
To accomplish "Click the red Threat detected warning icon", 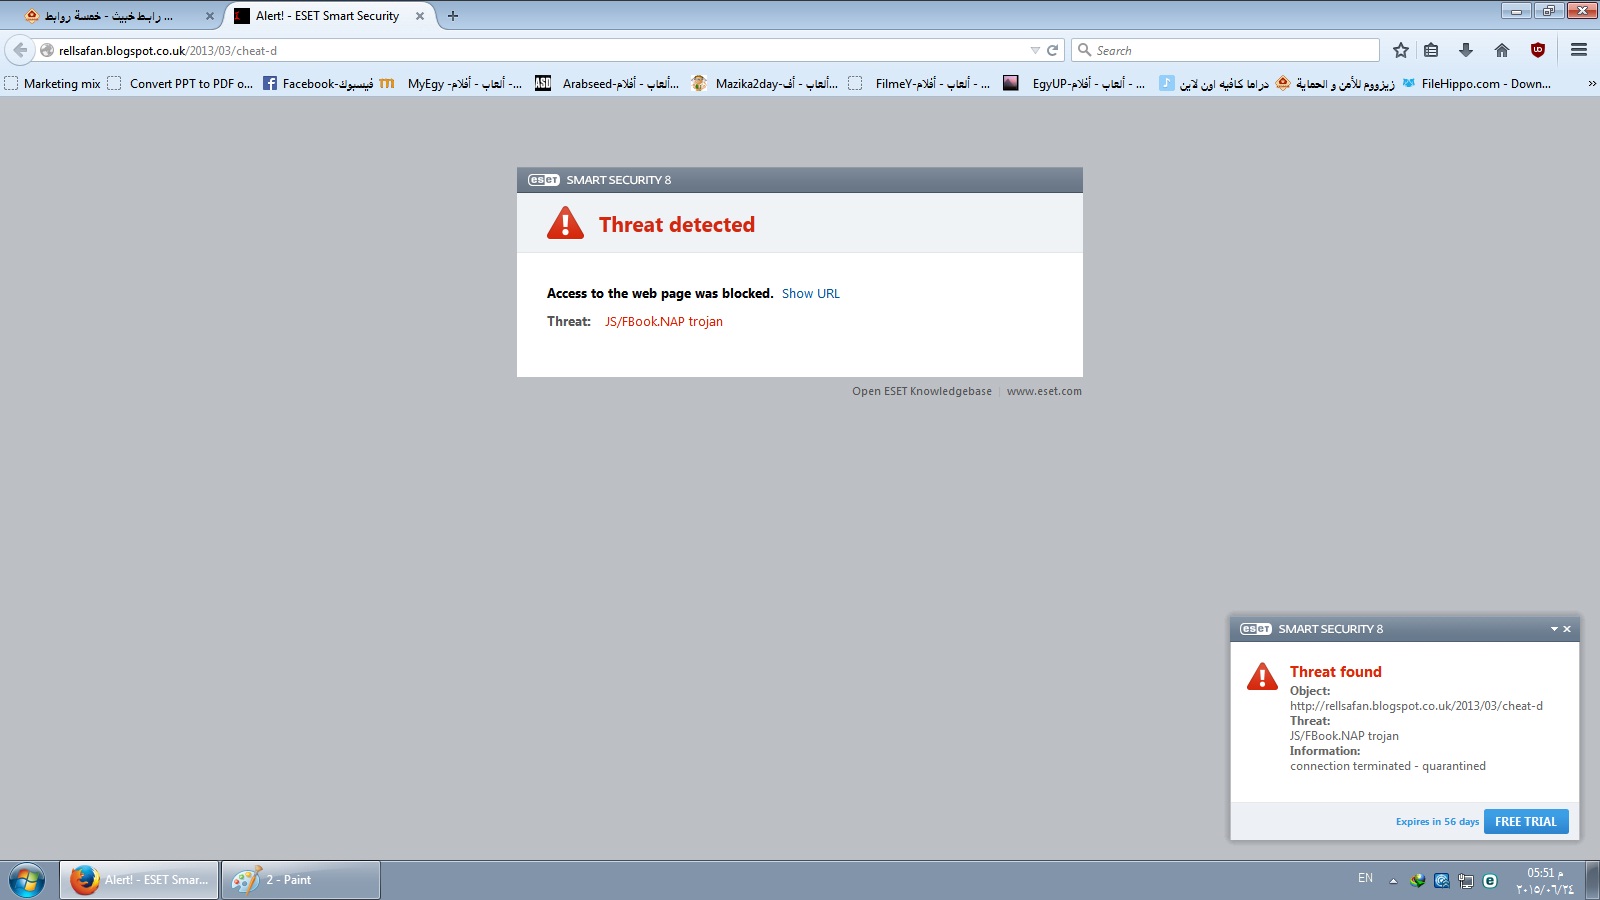I will pos(565,223).
